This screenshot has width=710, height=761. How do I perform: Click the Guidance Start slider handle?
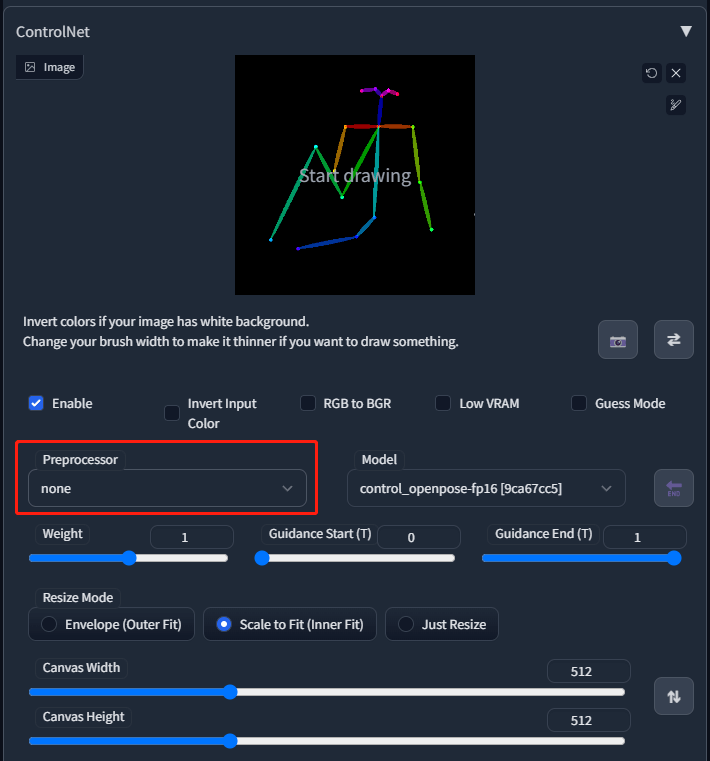[x=262, y=558]
